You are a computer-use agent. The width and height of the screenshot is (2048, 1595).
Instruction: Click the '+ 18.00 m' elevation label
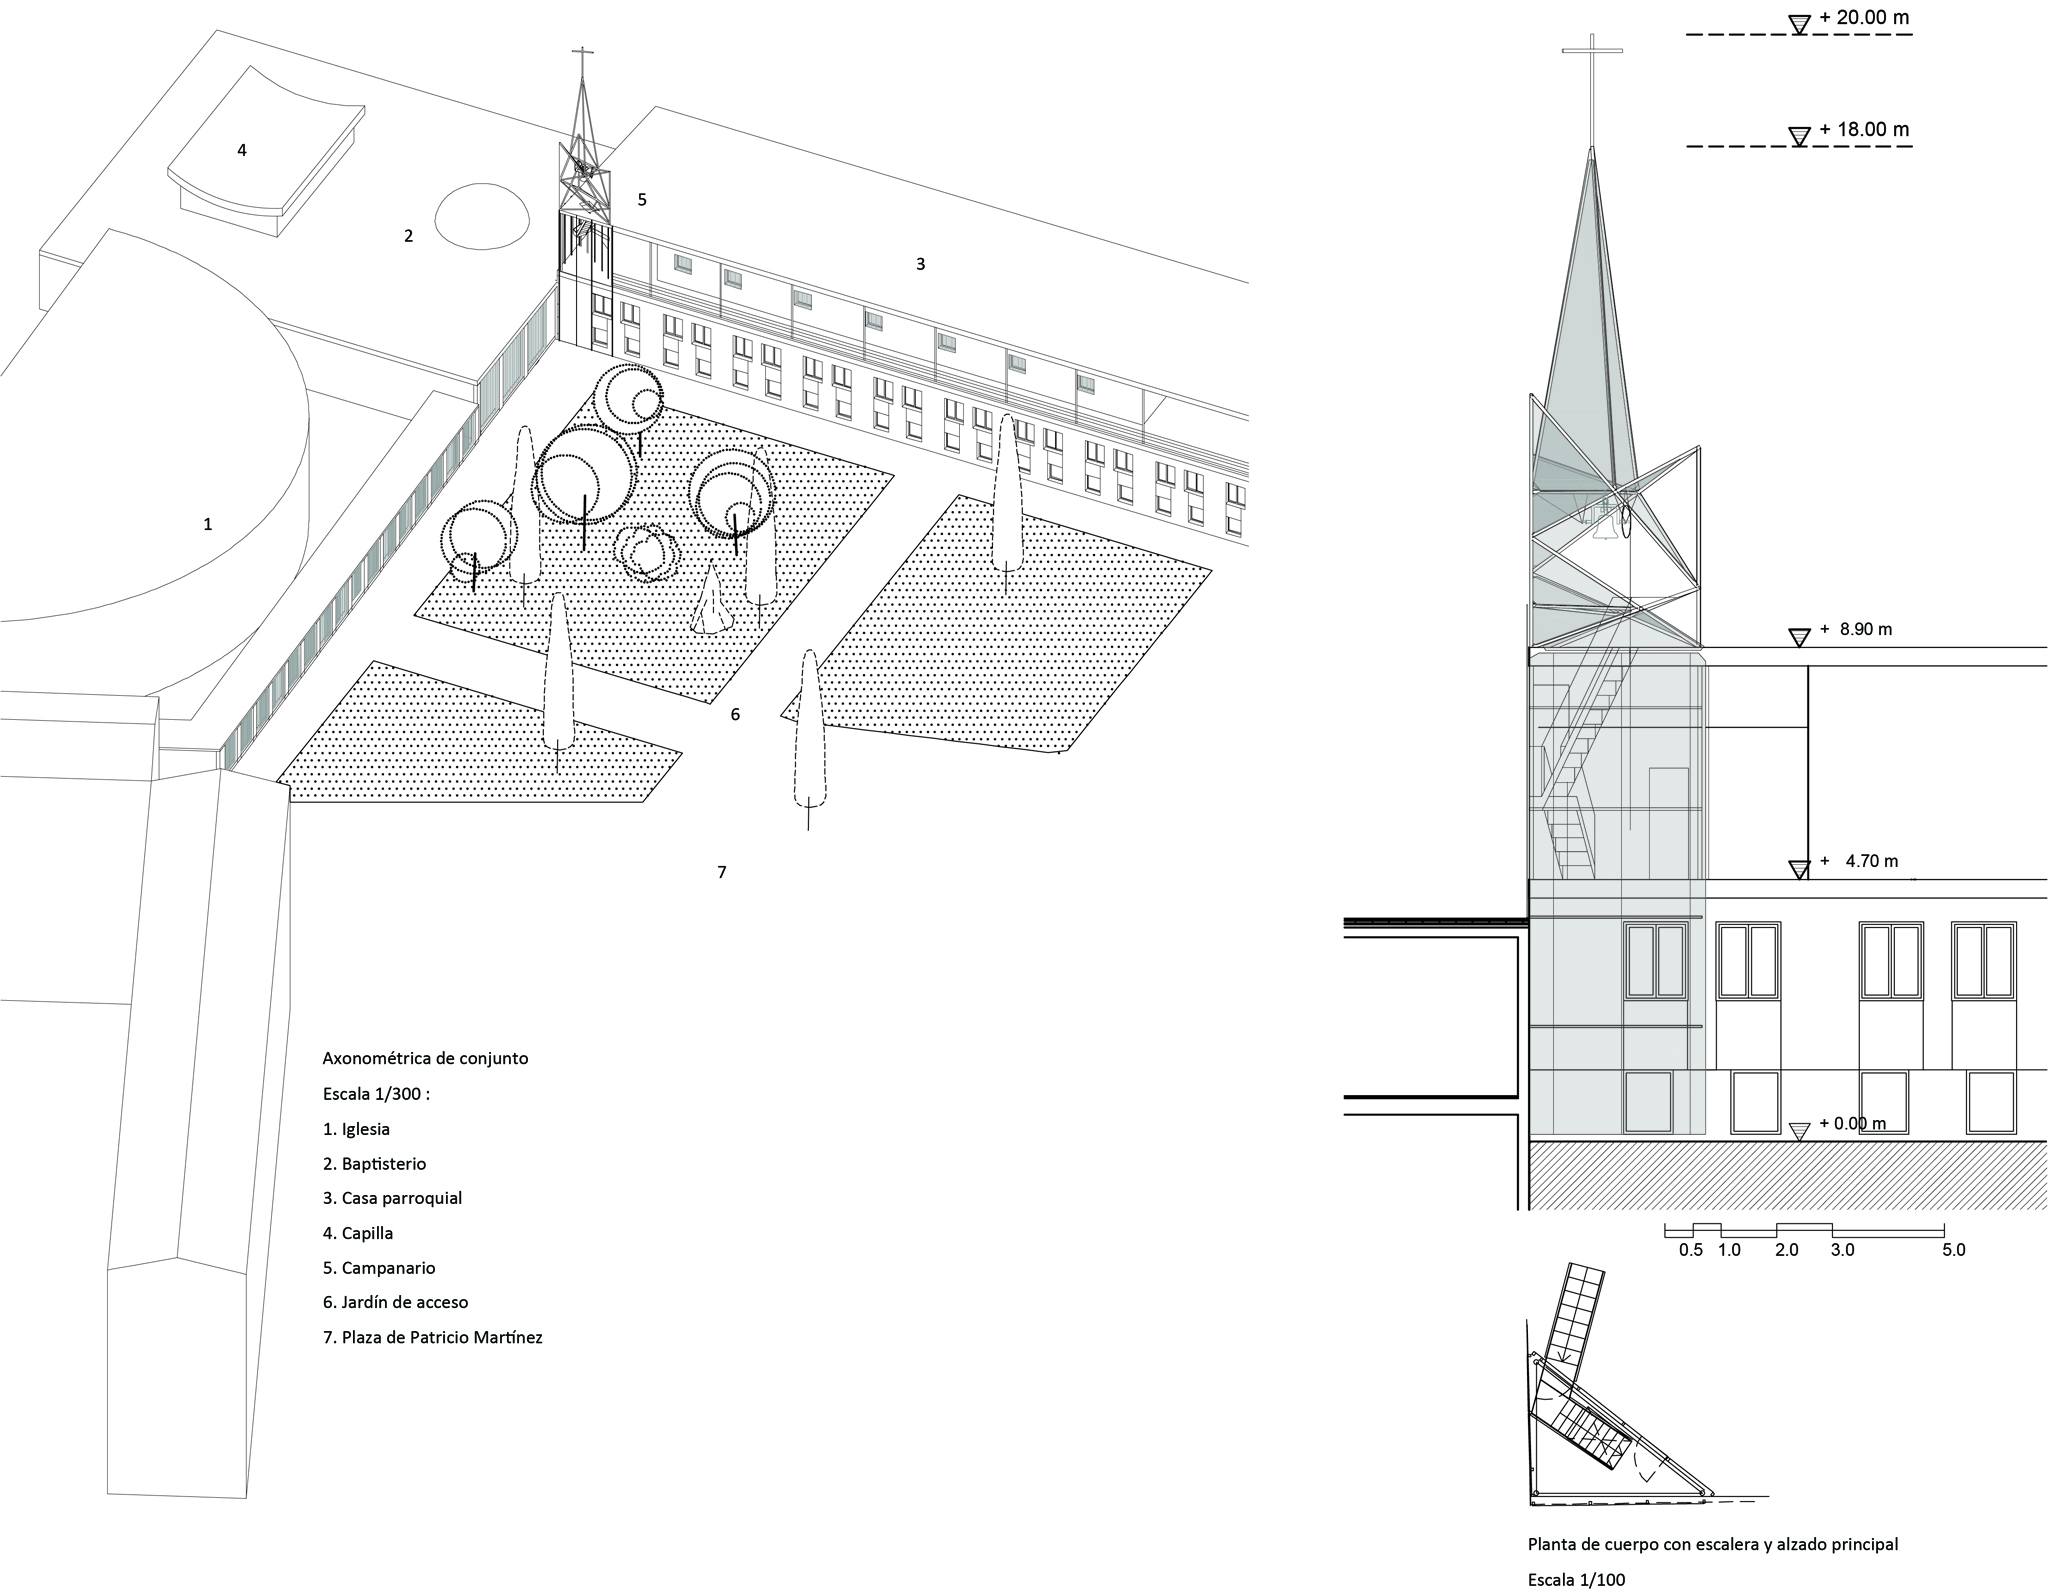[1865, 130]
